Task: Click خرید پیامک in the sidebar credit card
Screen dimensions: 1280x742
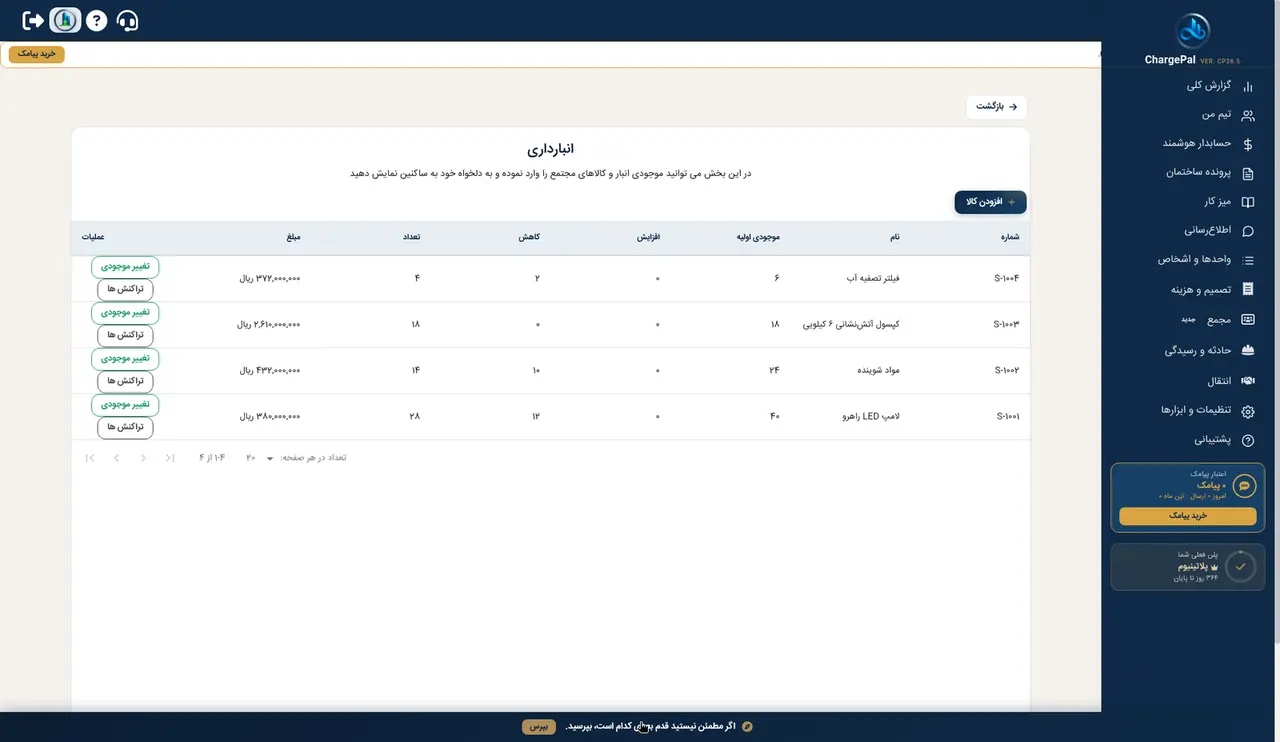Action: (1188, 516)
